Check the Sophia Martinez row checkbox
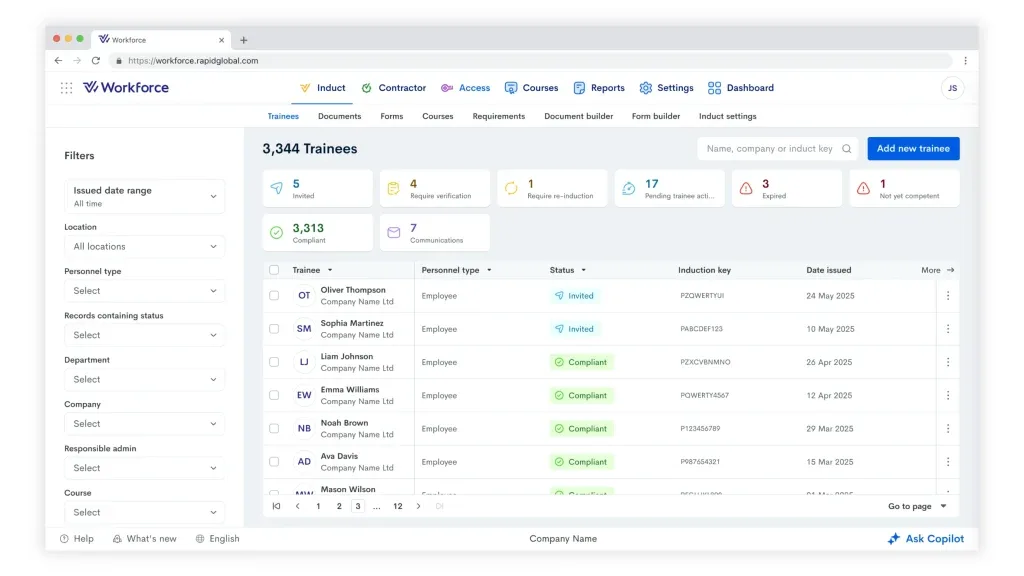 coord(274,329)
